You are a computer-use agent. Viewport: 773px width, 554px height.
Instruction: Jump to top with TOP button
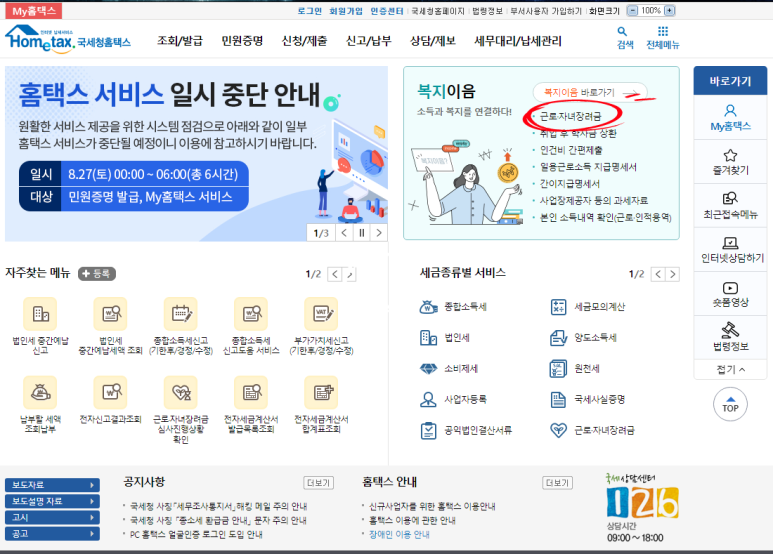pos(730,404)
